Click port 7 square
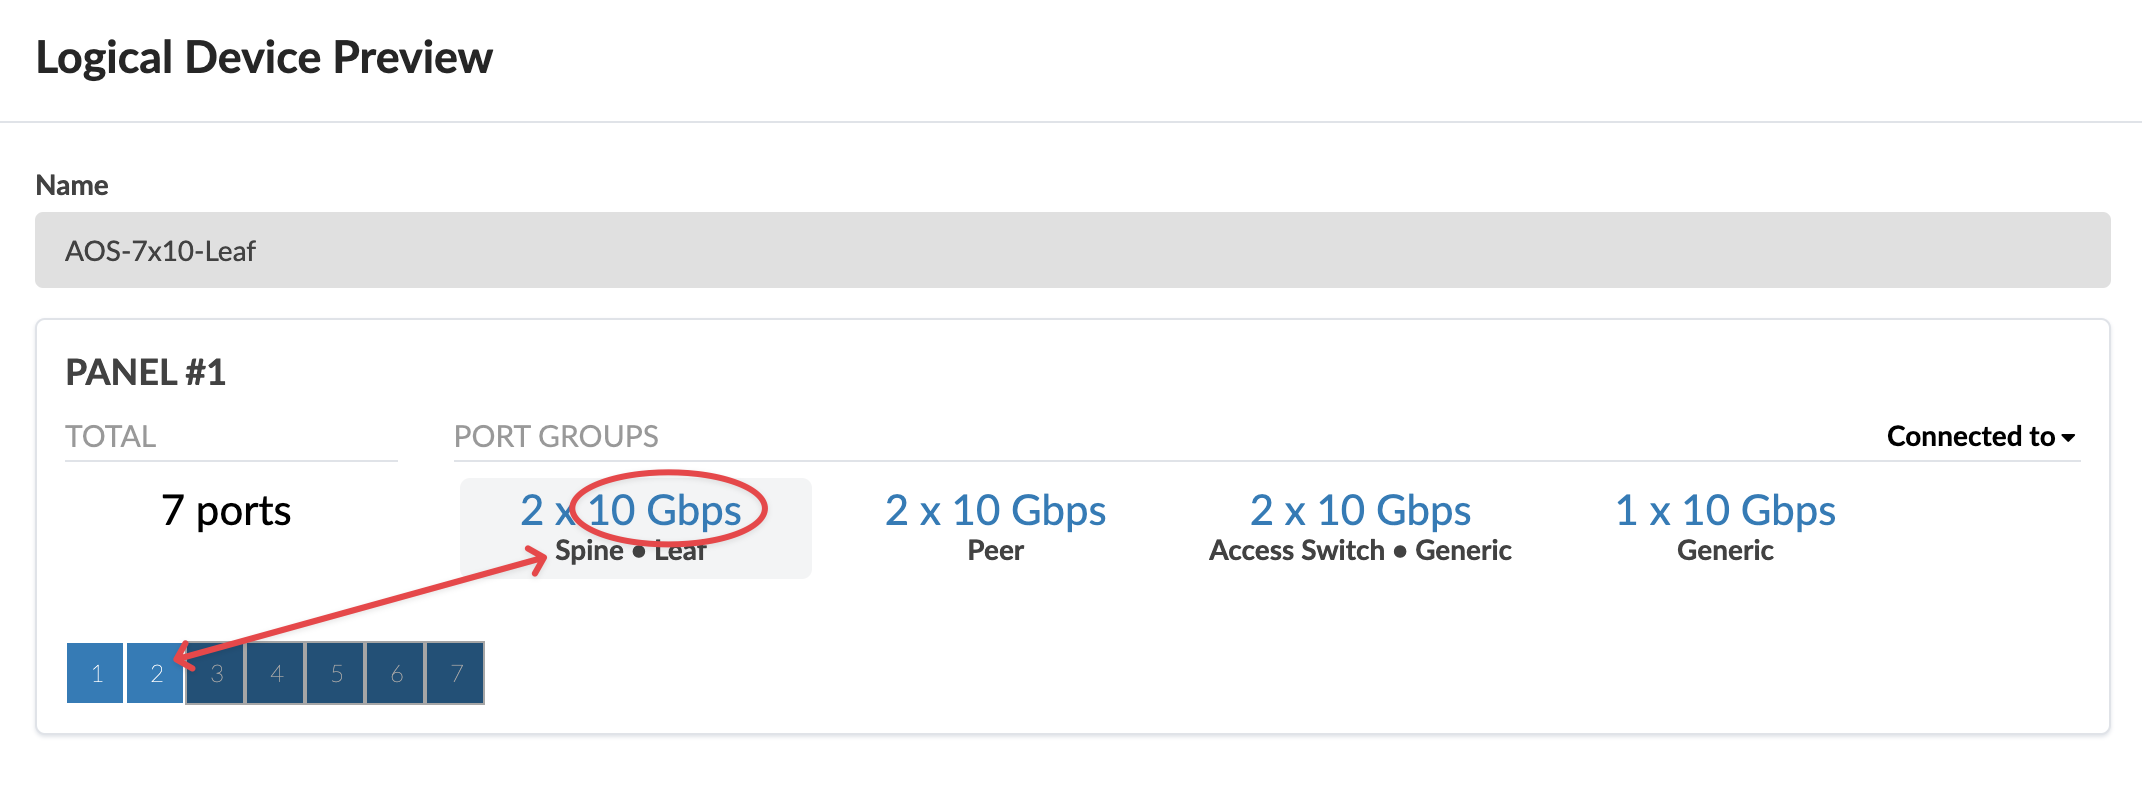Image resolution: width=2142 pixels, height=798 pixels. (456, 673)
